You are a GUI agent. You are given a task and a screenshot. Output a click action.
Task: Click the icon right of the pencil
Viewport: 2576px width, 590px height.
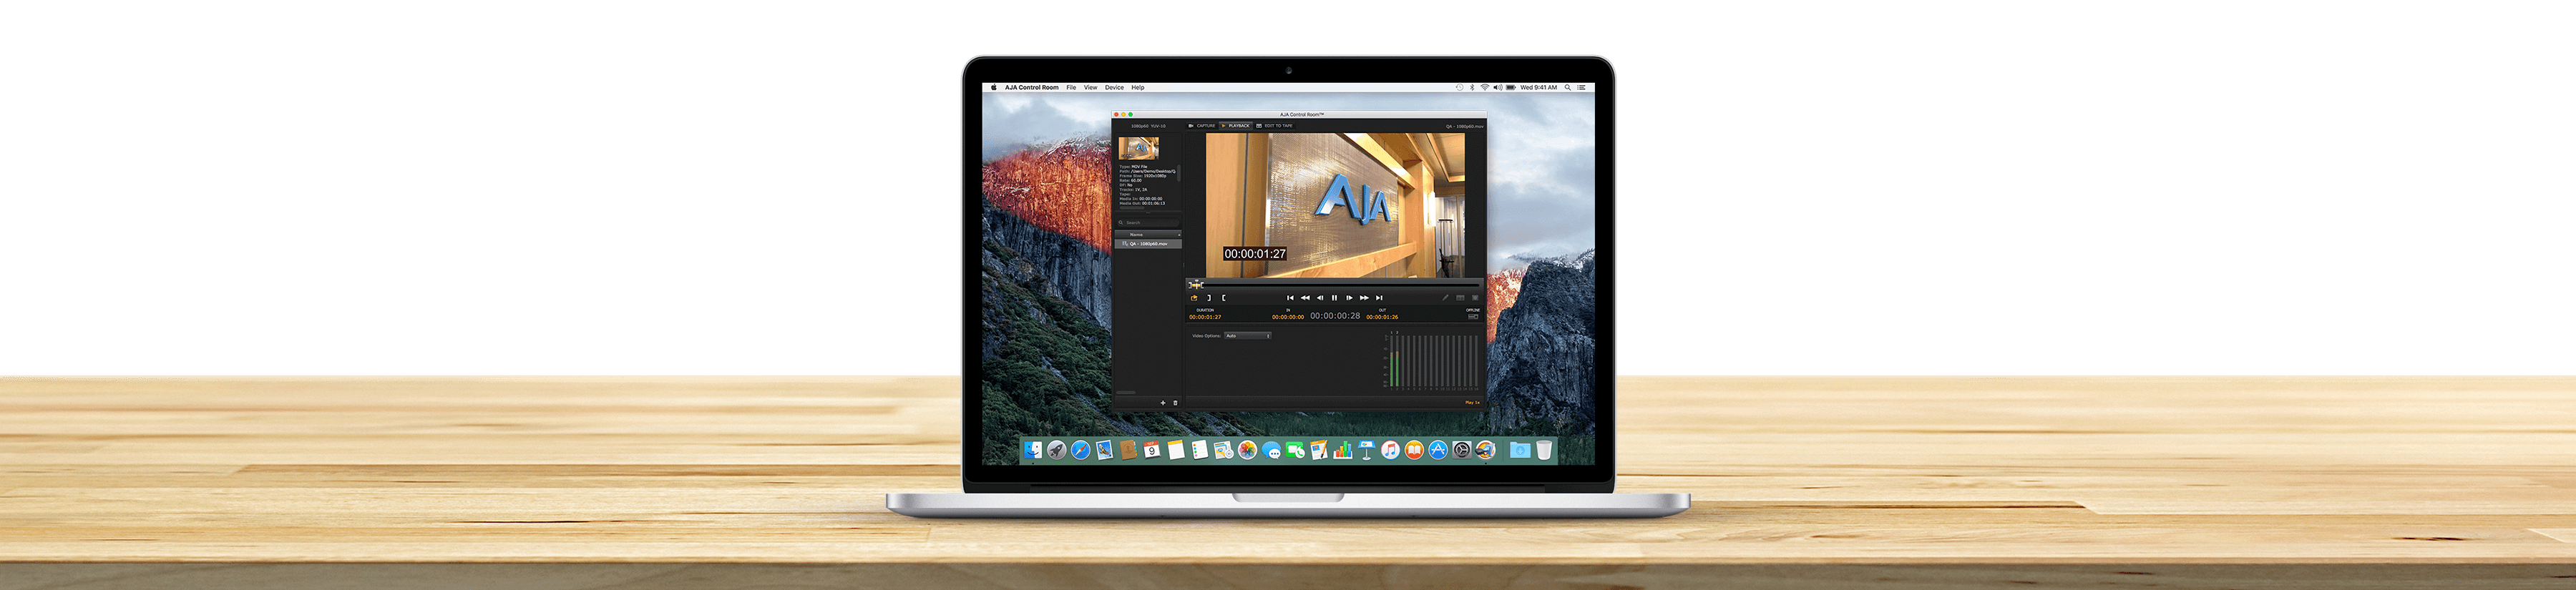tap(1460, 298)
